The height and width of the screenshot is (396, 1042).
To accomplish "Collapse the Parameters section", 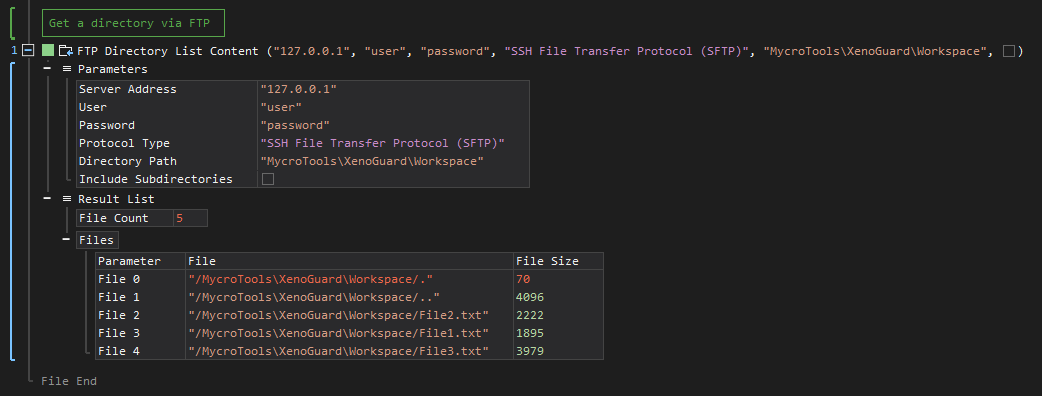I will click(48, 68).
